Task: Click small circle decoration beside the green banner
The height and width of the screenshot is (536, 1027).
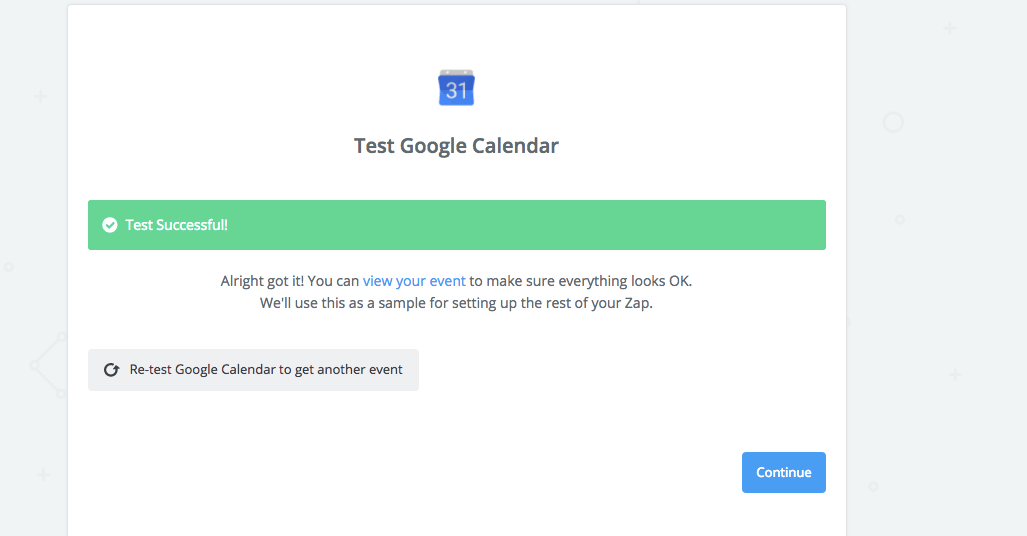Action: pos(900,219)
